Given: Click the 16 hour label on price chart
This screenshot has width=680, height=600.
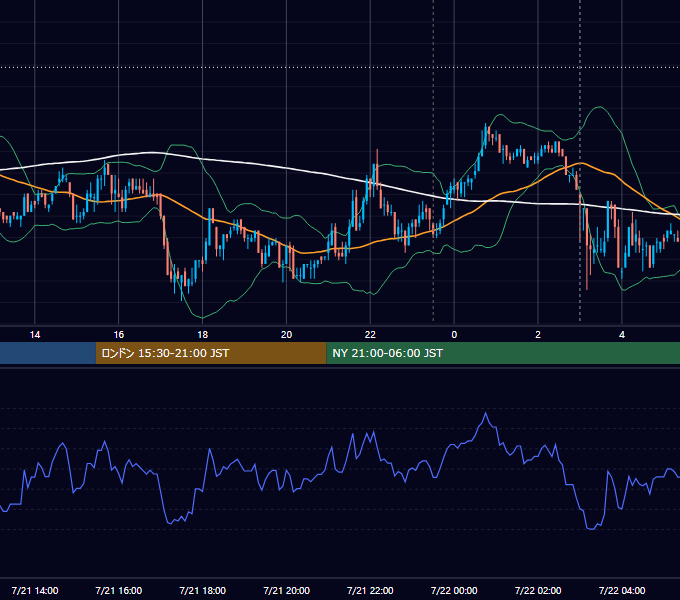Looking at the screenshot, I should pyautogui.click(x=118, y=335).
